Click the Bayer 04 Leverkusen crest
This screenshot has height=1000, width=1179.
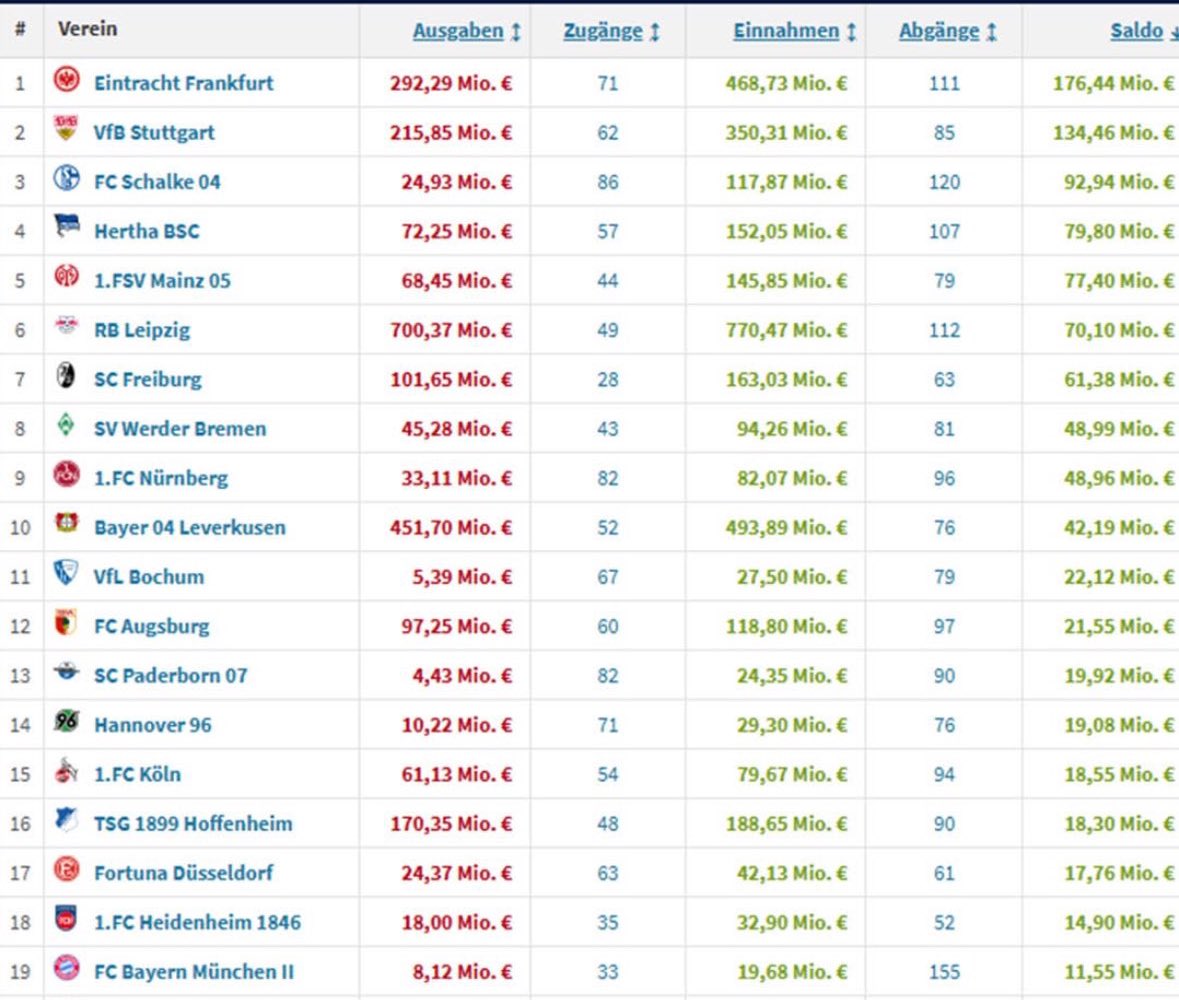pos(66,523)
